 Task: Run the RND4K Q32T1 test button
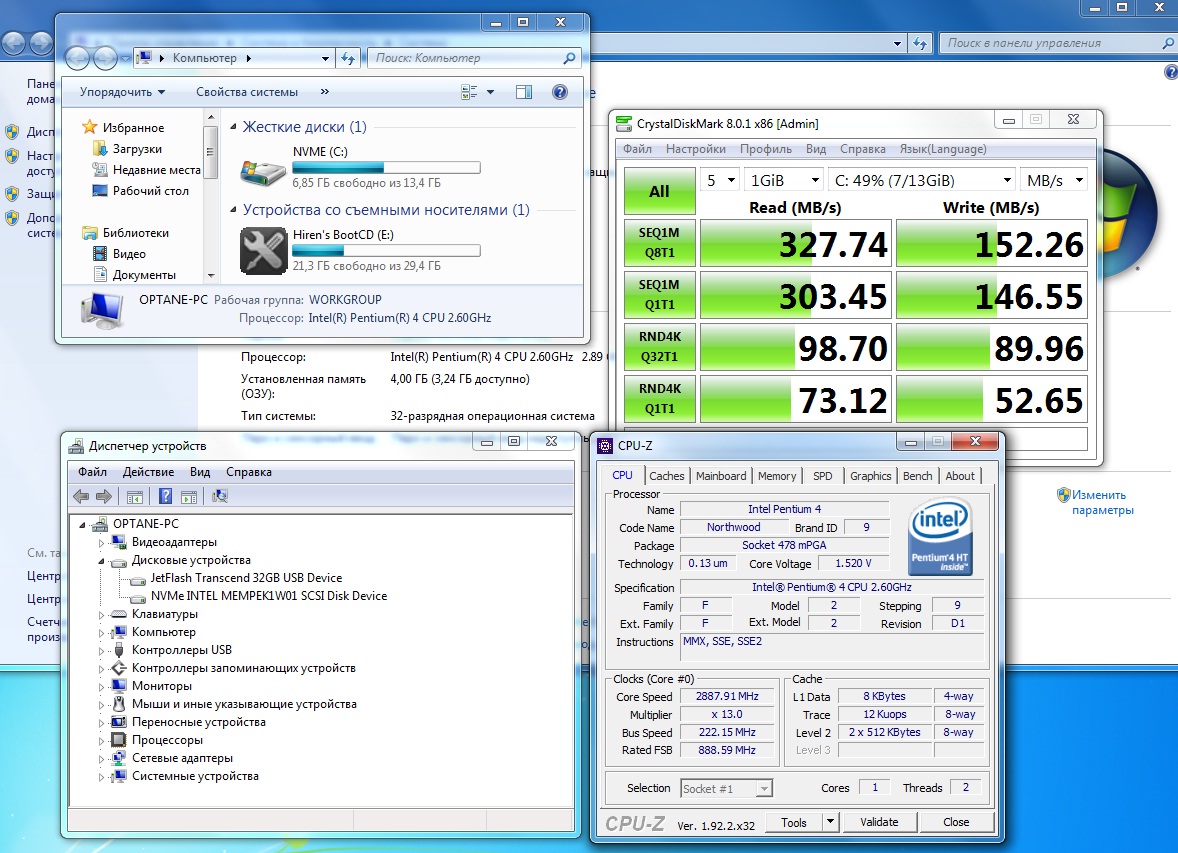pyautogui.click(x=659, y=346)
